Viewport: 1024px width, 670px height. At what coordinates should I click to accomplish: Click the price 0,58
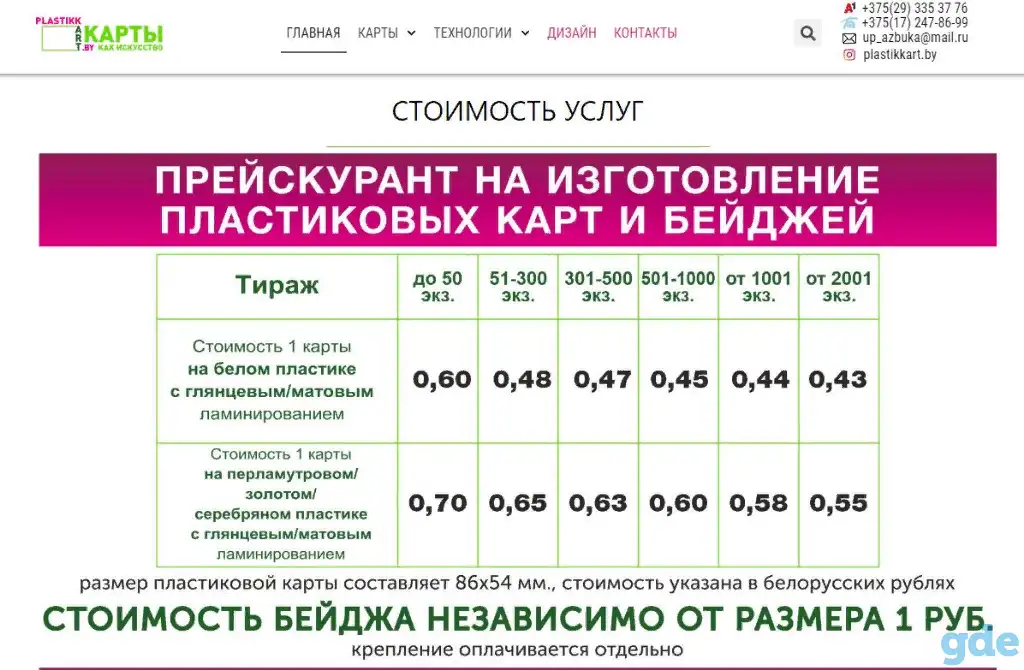click(758, 503)
